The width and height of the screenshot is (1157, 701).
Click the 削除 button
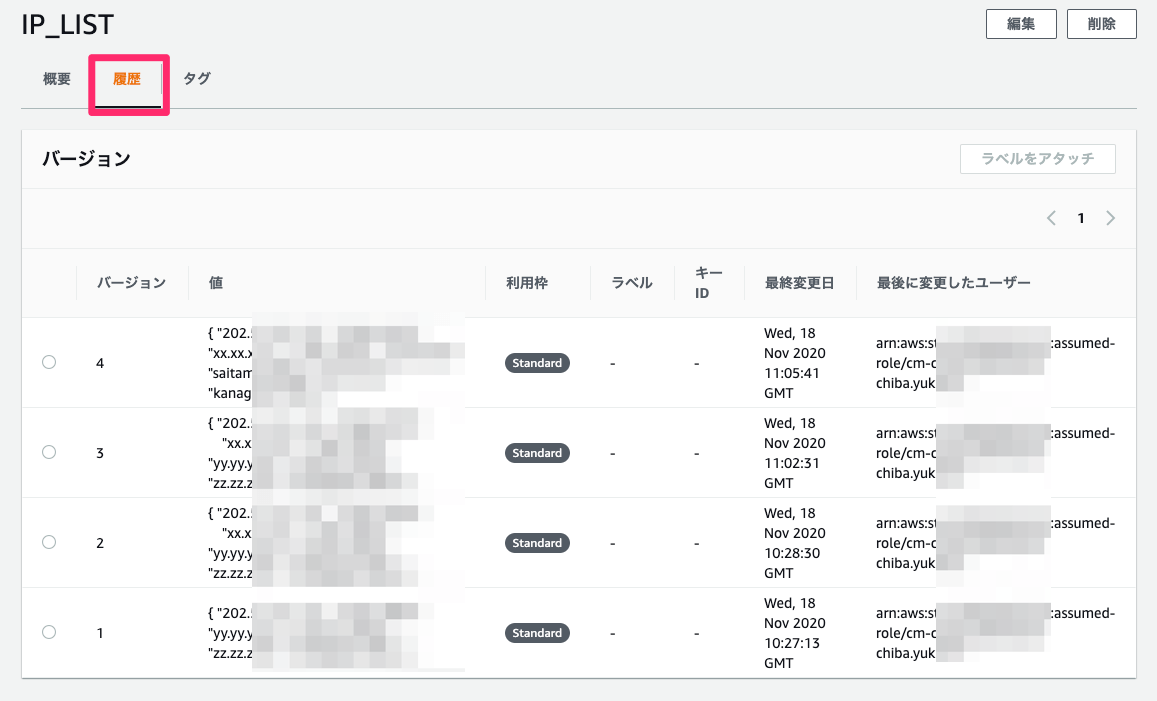[1101, 23]
